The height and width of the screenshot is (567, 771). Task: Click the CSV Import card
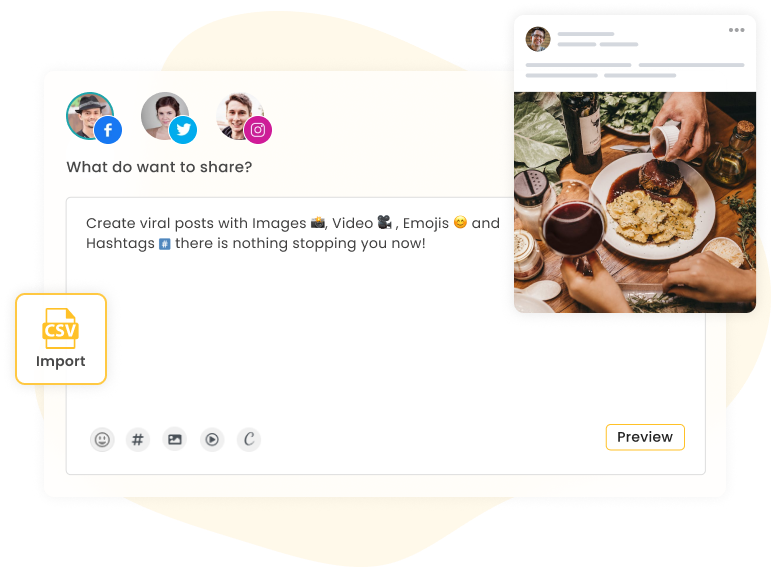pyautogui.click(x=61, y=339)
